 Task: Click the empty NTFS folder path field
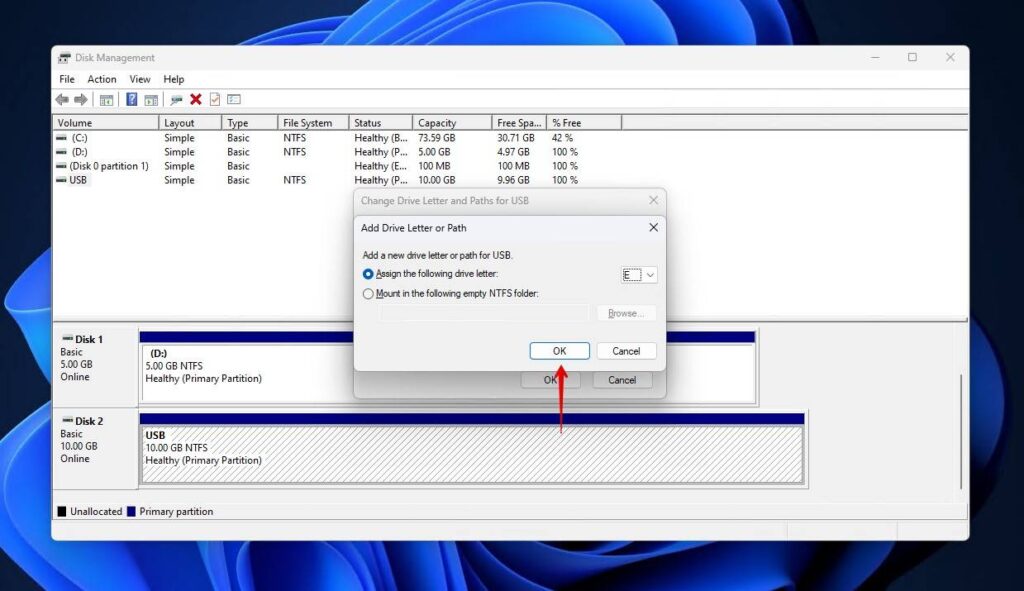tap(484, 312)
